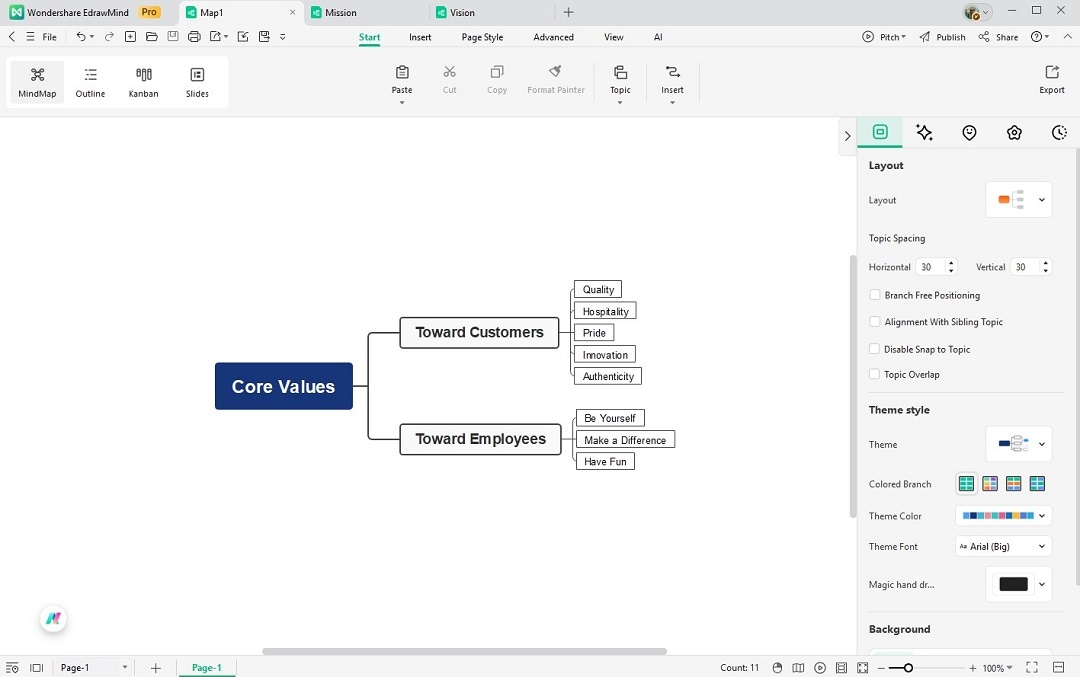The width and height of the screenshot is (1080, 677).
Task: Collapse the right side panel
Action: 847,136
